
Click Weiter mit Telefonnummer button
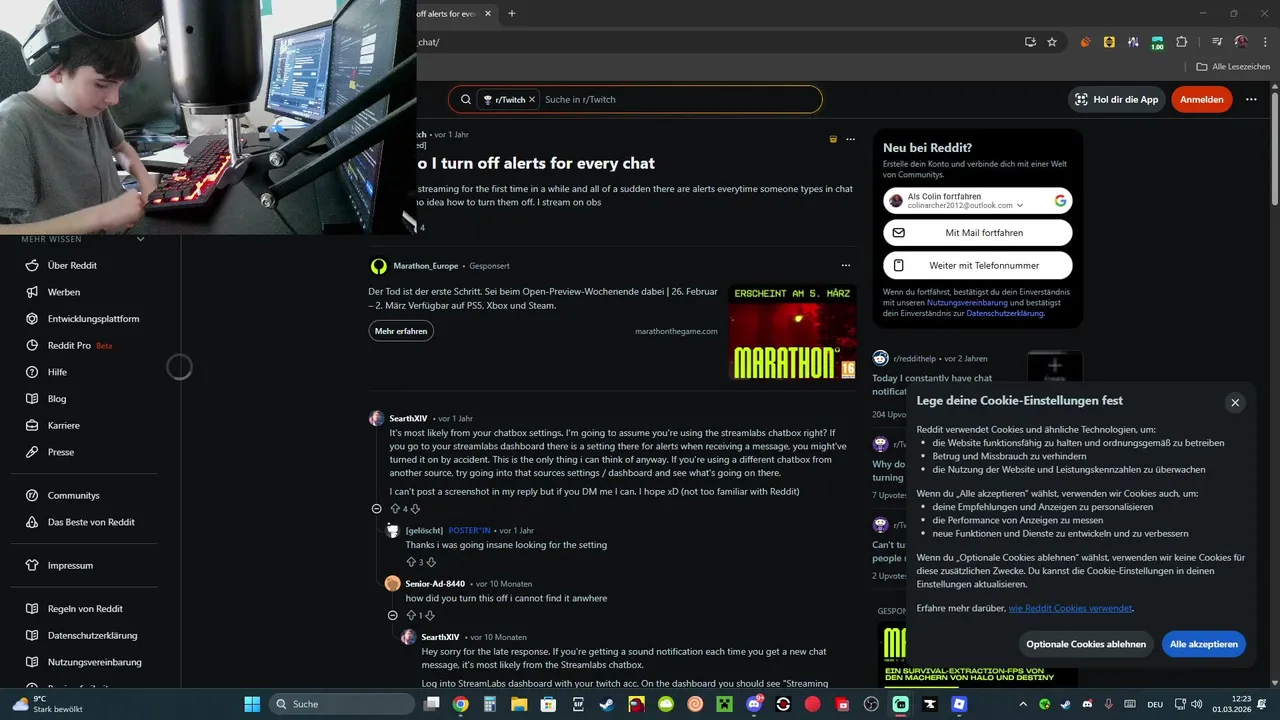977,265
